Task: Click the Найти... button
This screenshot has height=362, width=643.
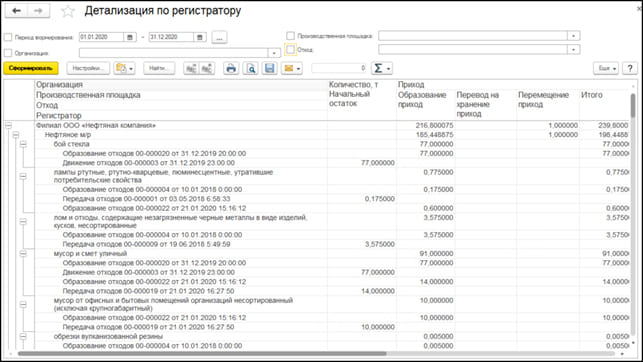Action: 159,68
